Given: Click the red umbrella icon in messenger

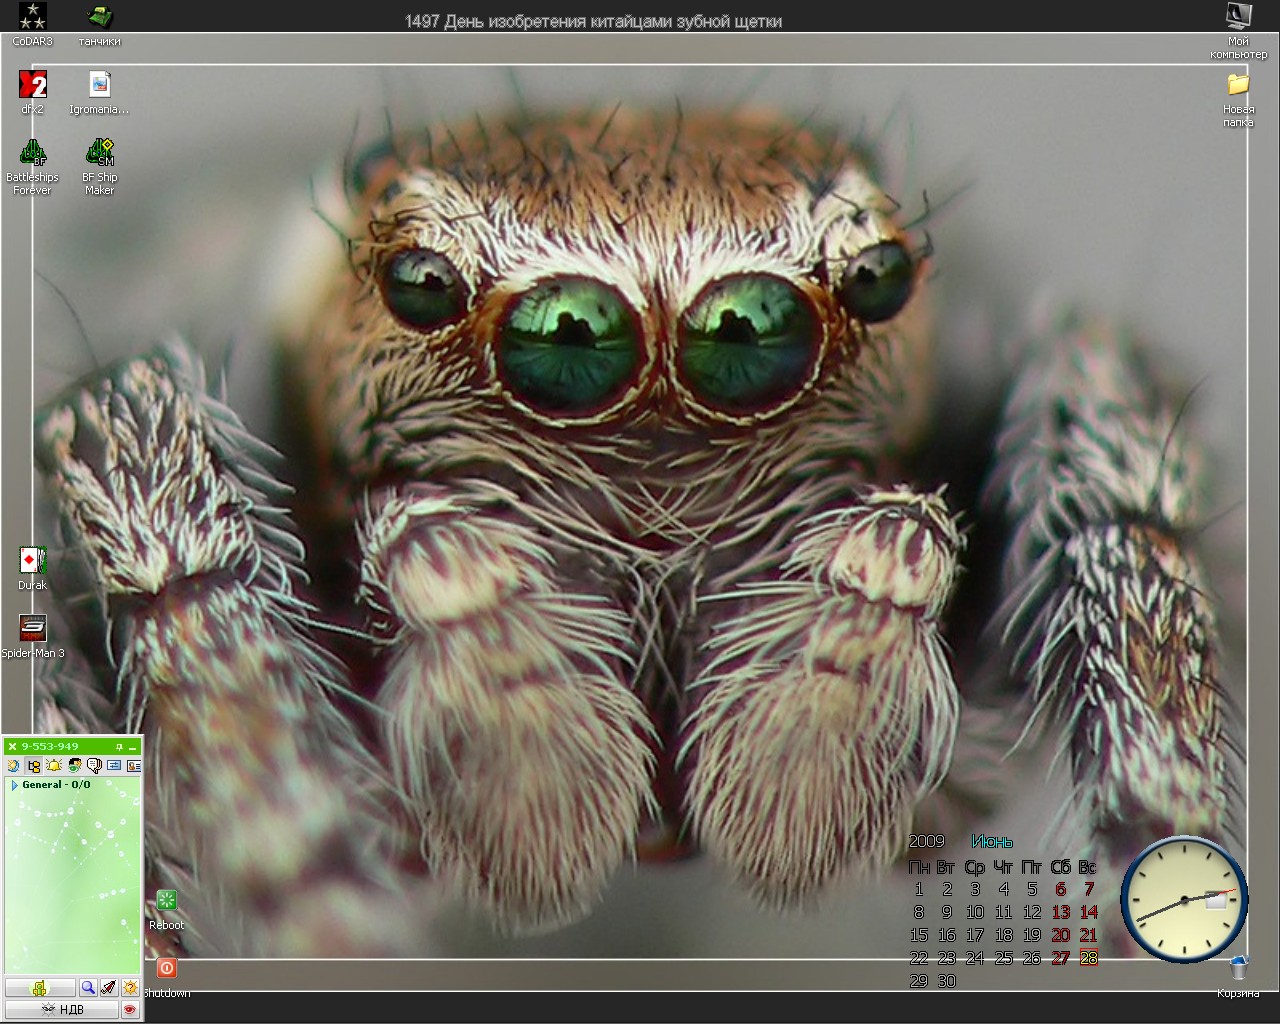Looking at the screenshot, I should pos(109,987).
